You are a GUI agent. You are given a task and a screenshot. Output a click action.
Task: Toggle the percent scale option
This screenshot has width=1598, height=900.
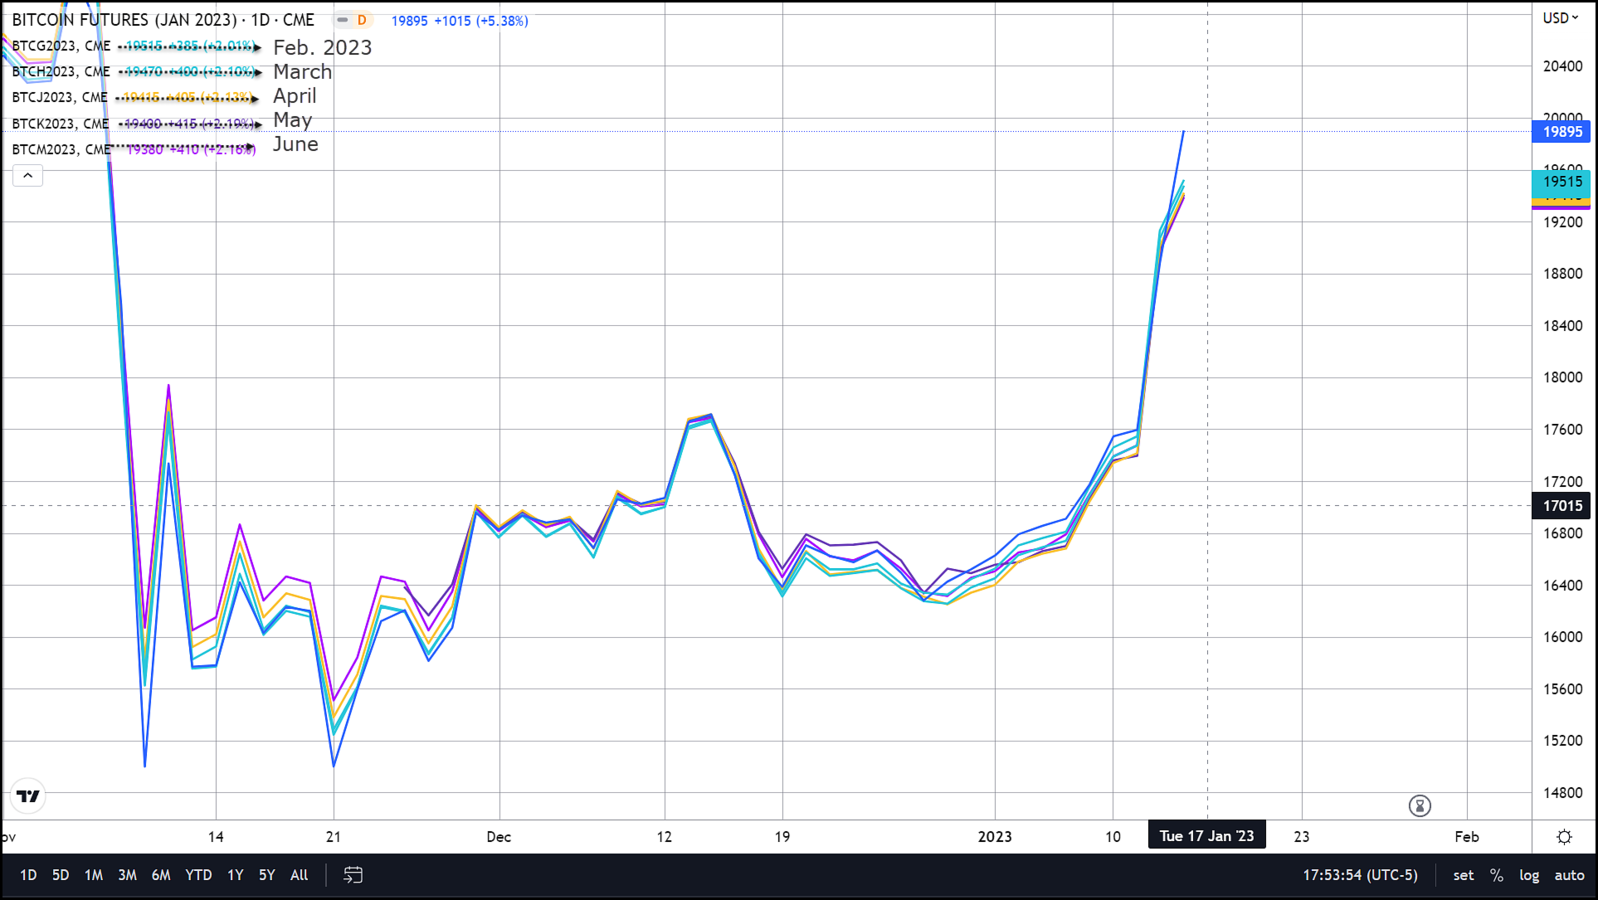[x=1496, y=875]
